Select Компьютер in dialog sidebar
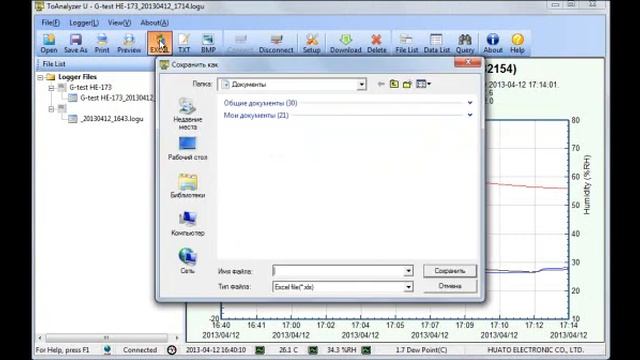Screen dimensions: 640x360 click(x=187, y=224)
